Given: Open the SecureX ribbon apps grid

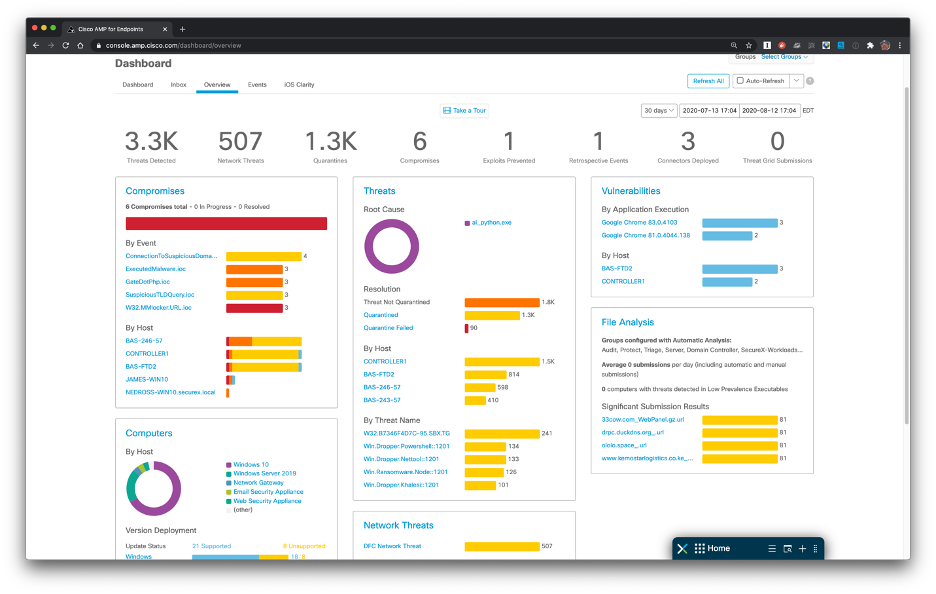Looking at the screenshot, I should click(x=700, y=548).
